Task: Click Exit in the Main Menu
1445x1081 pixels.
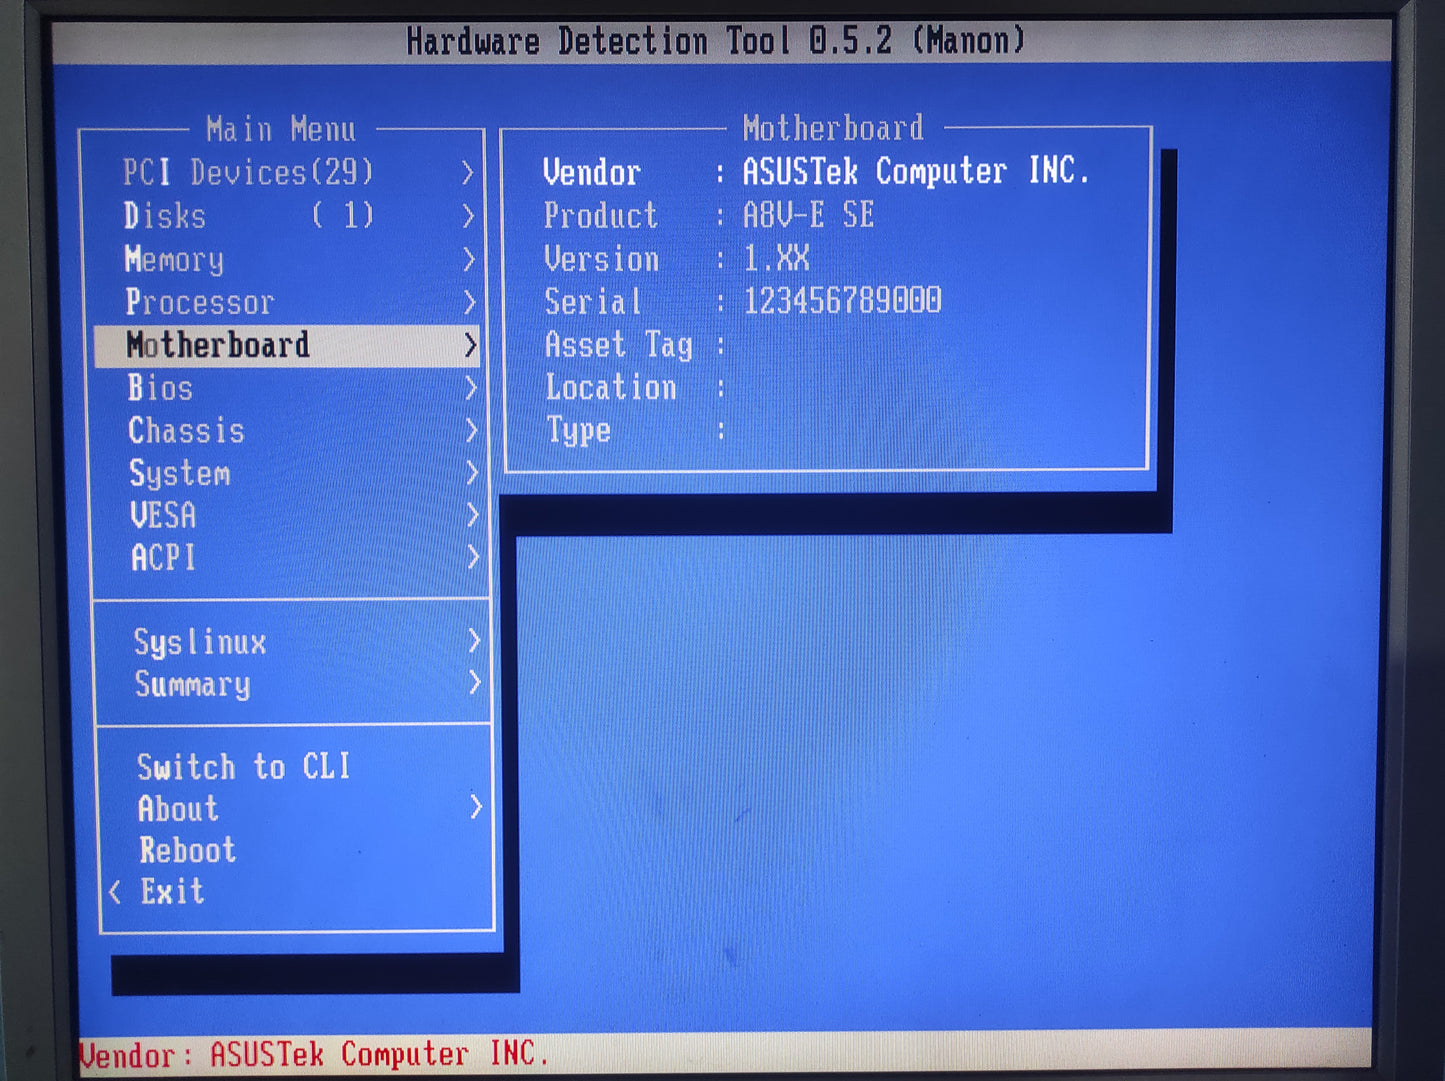Action: [x=172, y=891]
